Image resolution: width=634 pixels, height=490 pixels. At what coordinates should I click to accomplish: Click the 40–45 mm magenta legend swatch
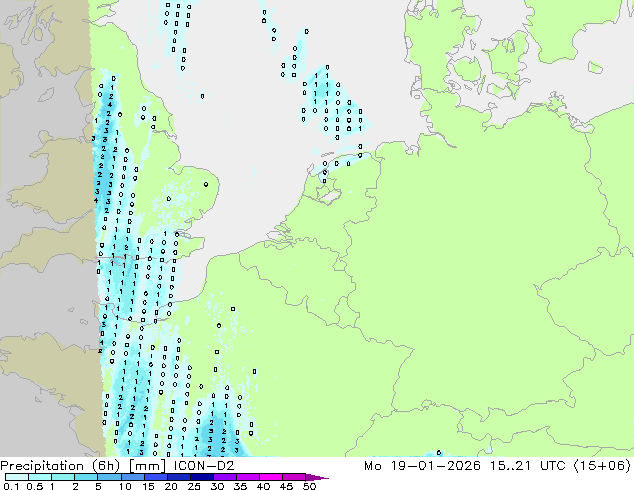(x=271, y=477)
